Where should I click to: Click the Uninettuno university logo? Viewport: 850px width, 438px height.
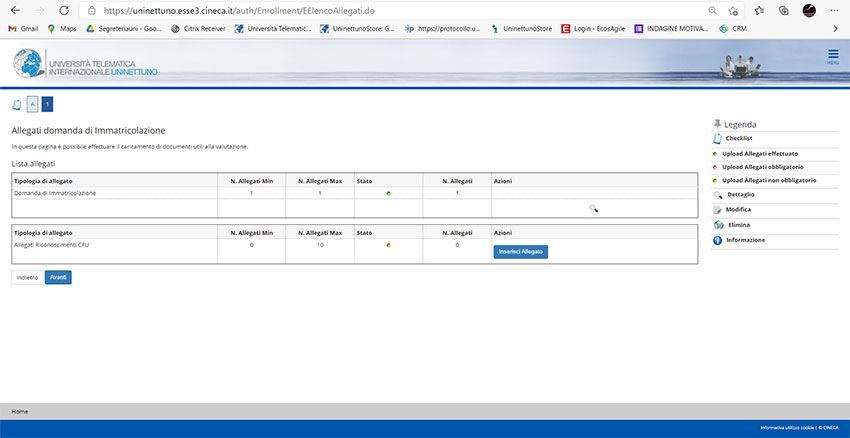[85, 64]
